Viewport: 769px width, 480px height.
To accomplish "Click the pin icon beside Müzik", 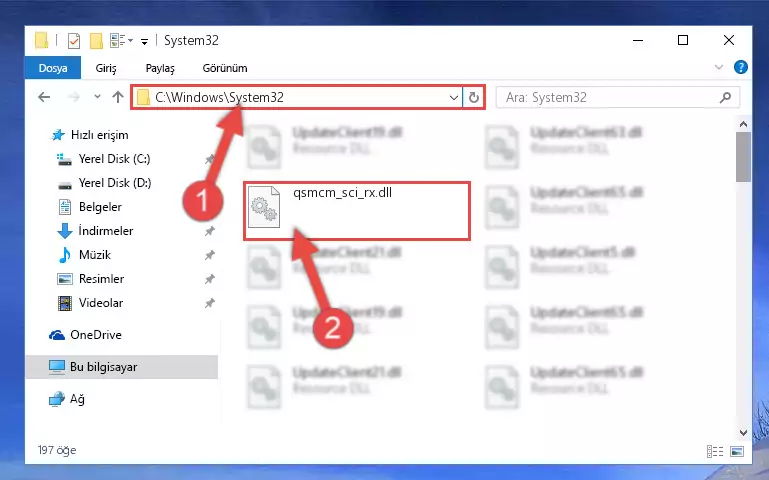I will (209, 255).
